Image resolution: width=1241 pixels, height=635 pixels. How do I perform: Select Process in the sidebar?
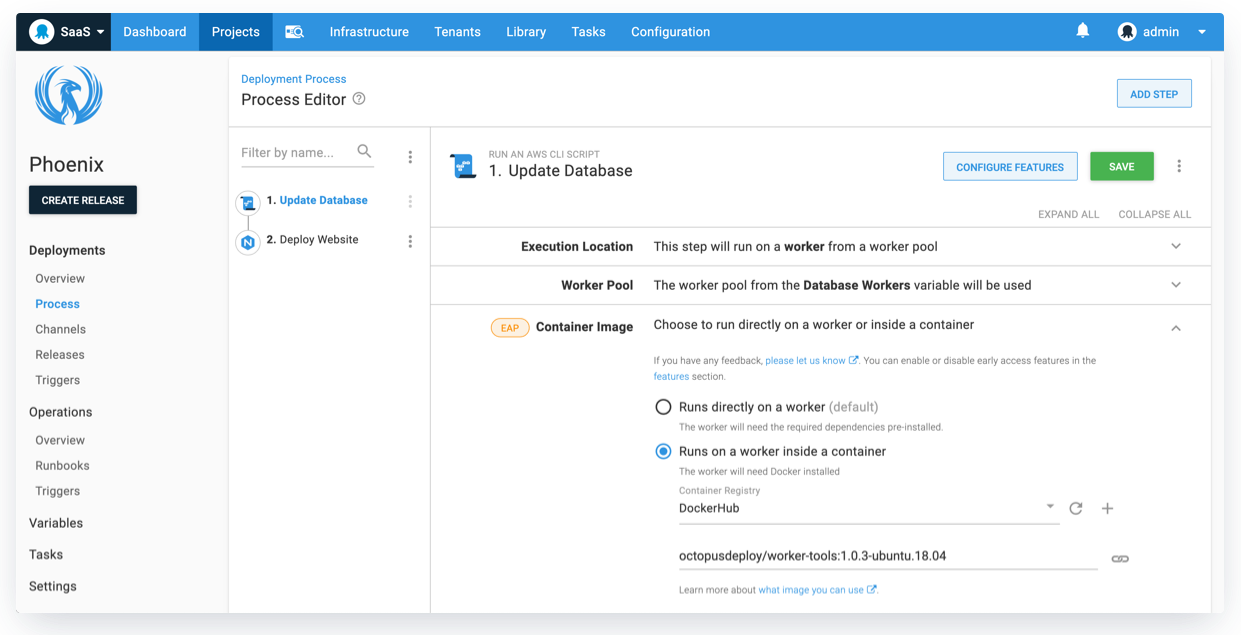58,304
